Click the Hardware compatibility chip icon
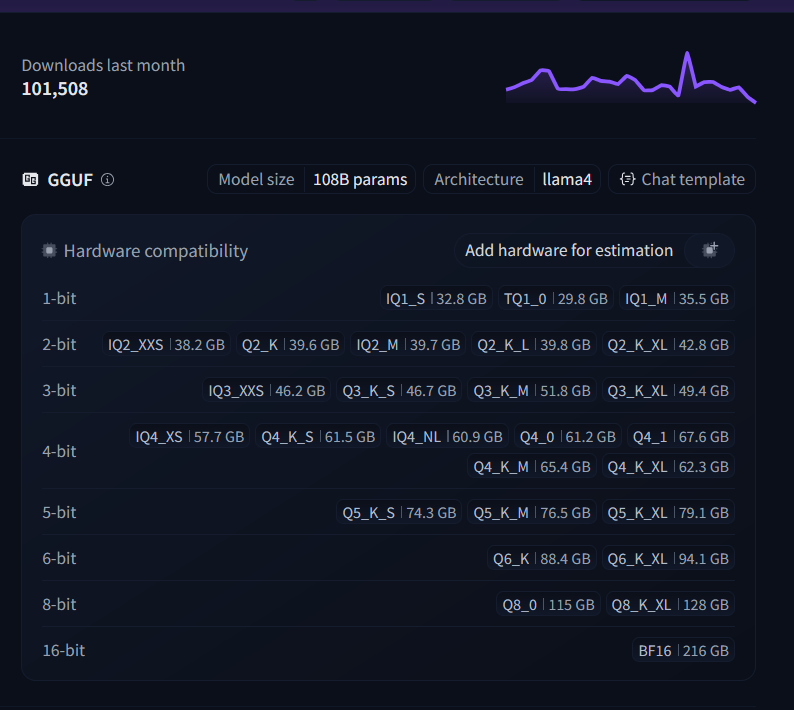Image resolution: width=794 pixels, height=710 pixels. [49, 250]
